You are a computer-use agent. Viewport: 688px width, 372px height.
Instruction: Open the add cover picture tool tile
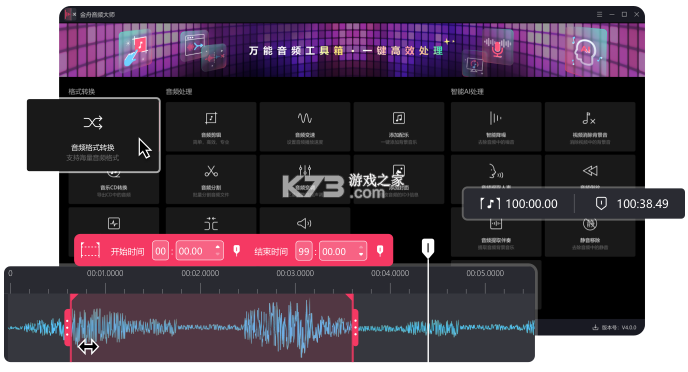click(x=399, y=179)
